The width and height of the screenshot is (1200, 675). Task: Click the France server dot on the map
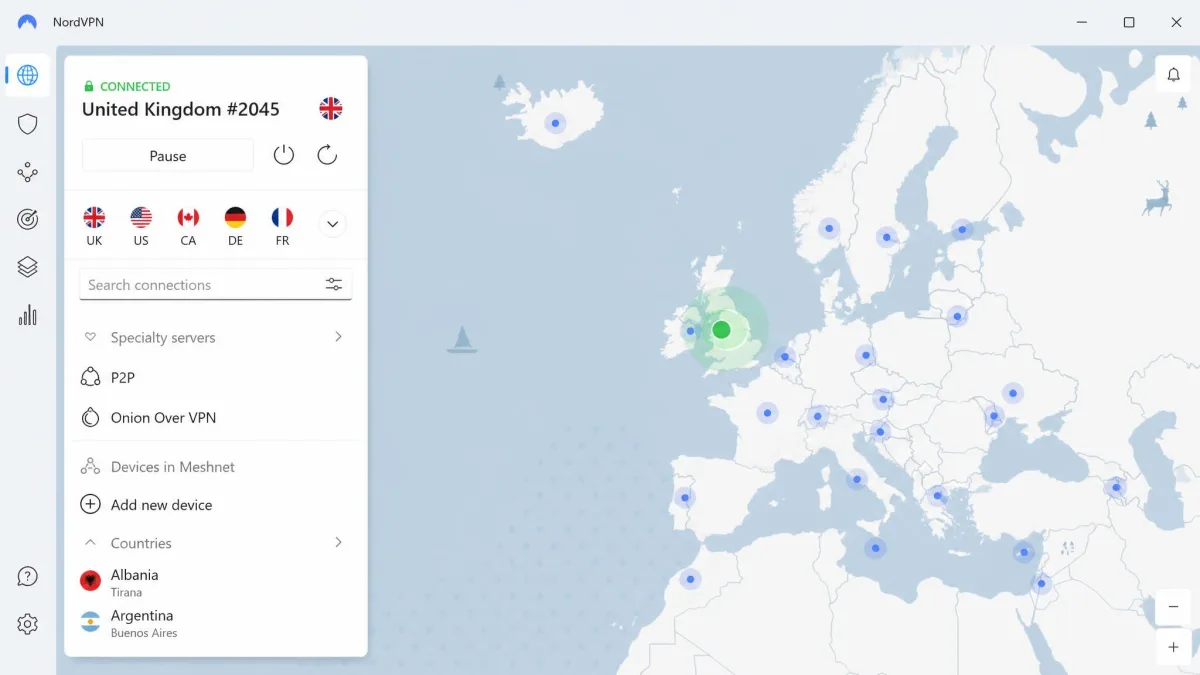tap(767, 412)
